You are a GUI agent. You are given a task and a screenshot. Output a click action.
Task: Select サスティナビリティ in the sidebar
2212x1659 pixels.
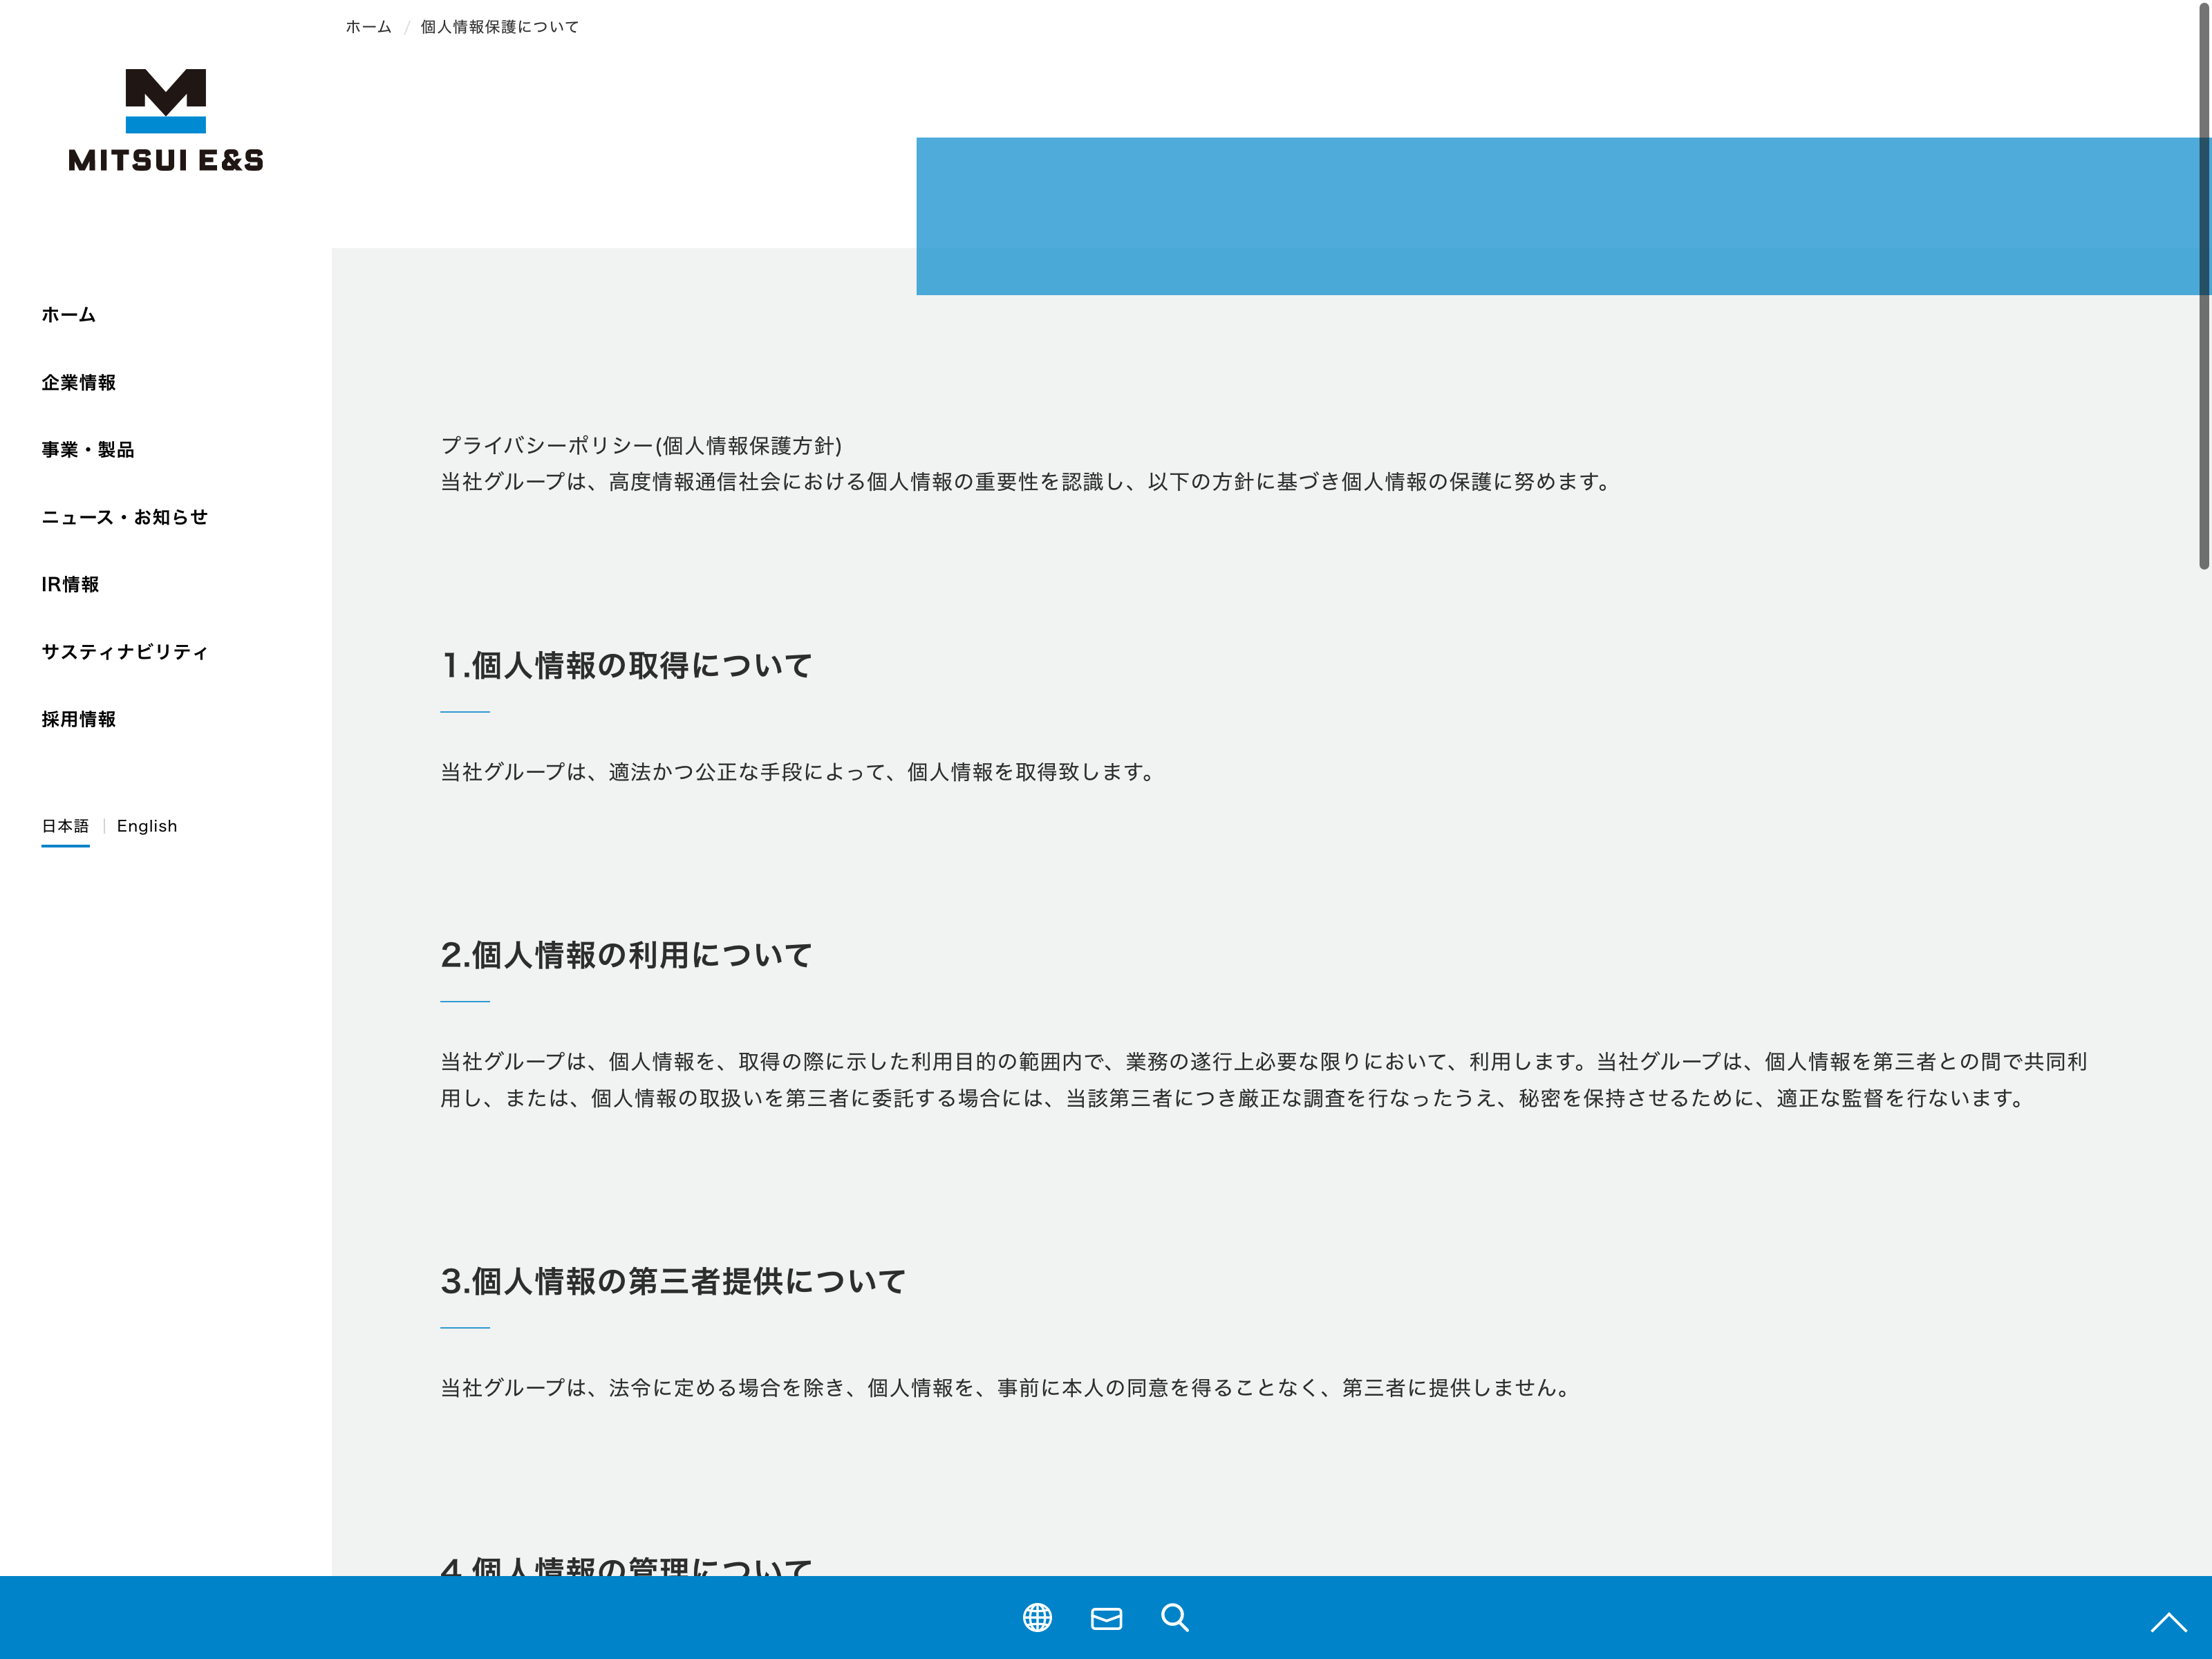click(x=124, y=652)
